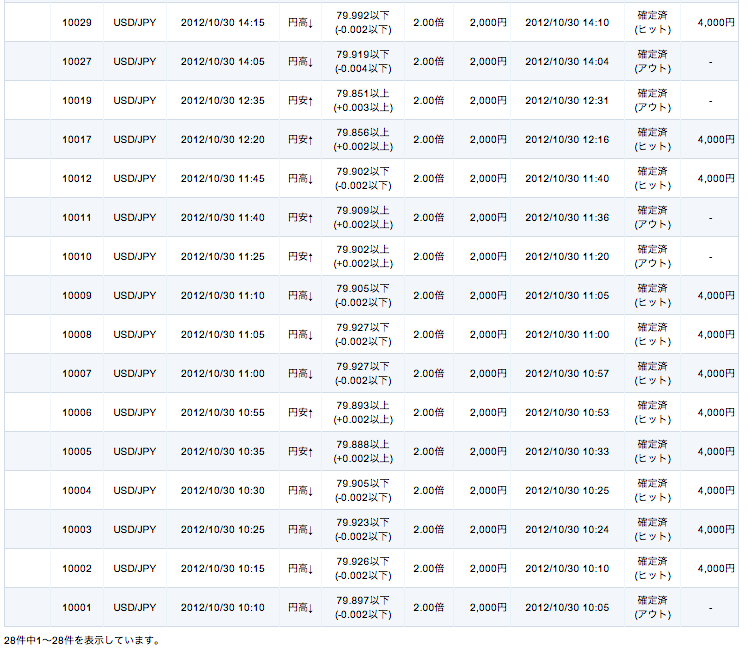Click order number 10001
The width and height of the screenshot is (753, 653).
click(x=76, y=607)
